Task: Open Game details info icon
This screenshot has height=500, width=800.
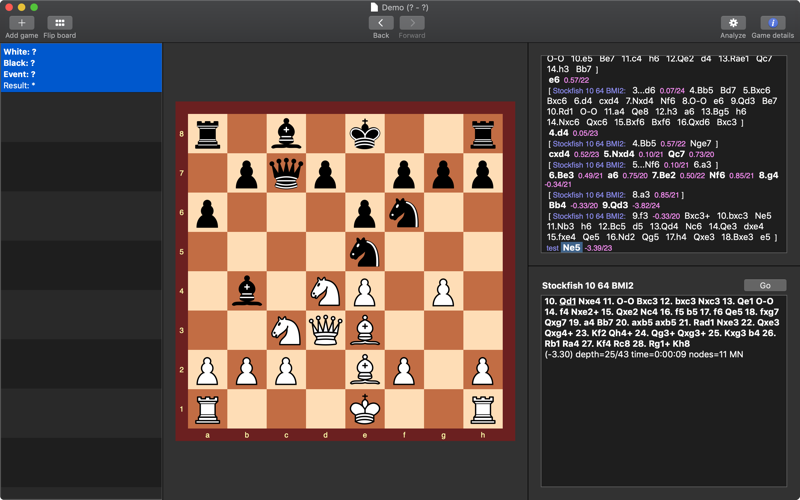Action: [772, 23]
